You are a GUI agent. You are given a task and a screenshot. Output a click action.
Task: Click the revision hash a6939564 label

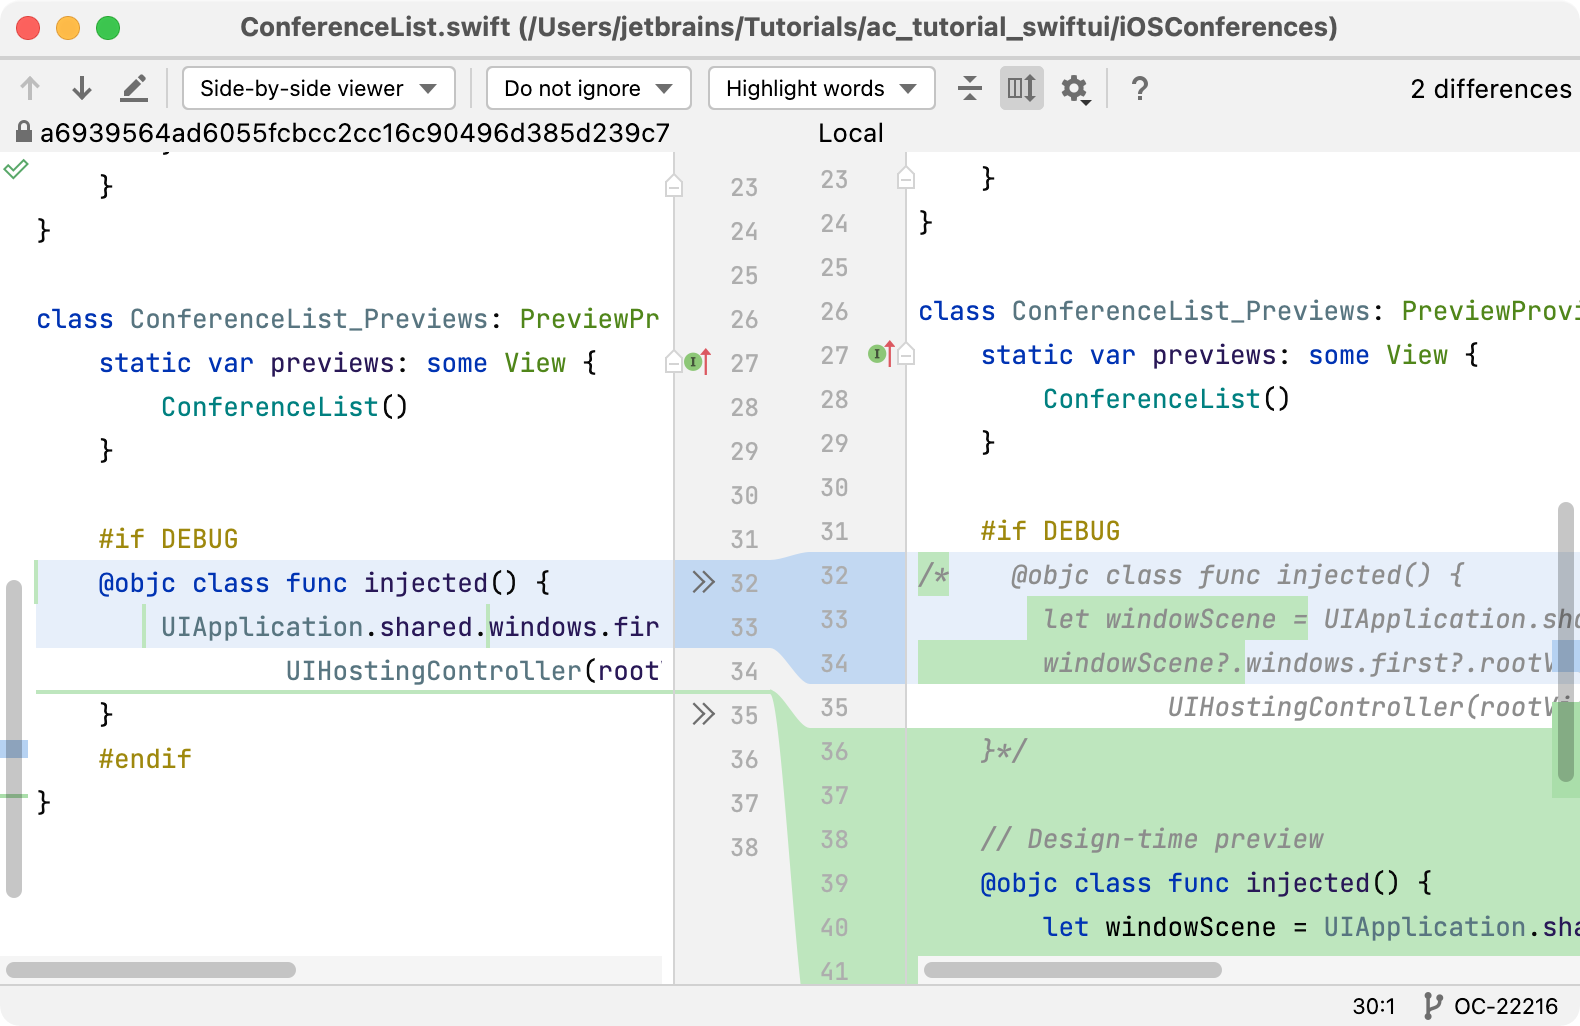355,133
